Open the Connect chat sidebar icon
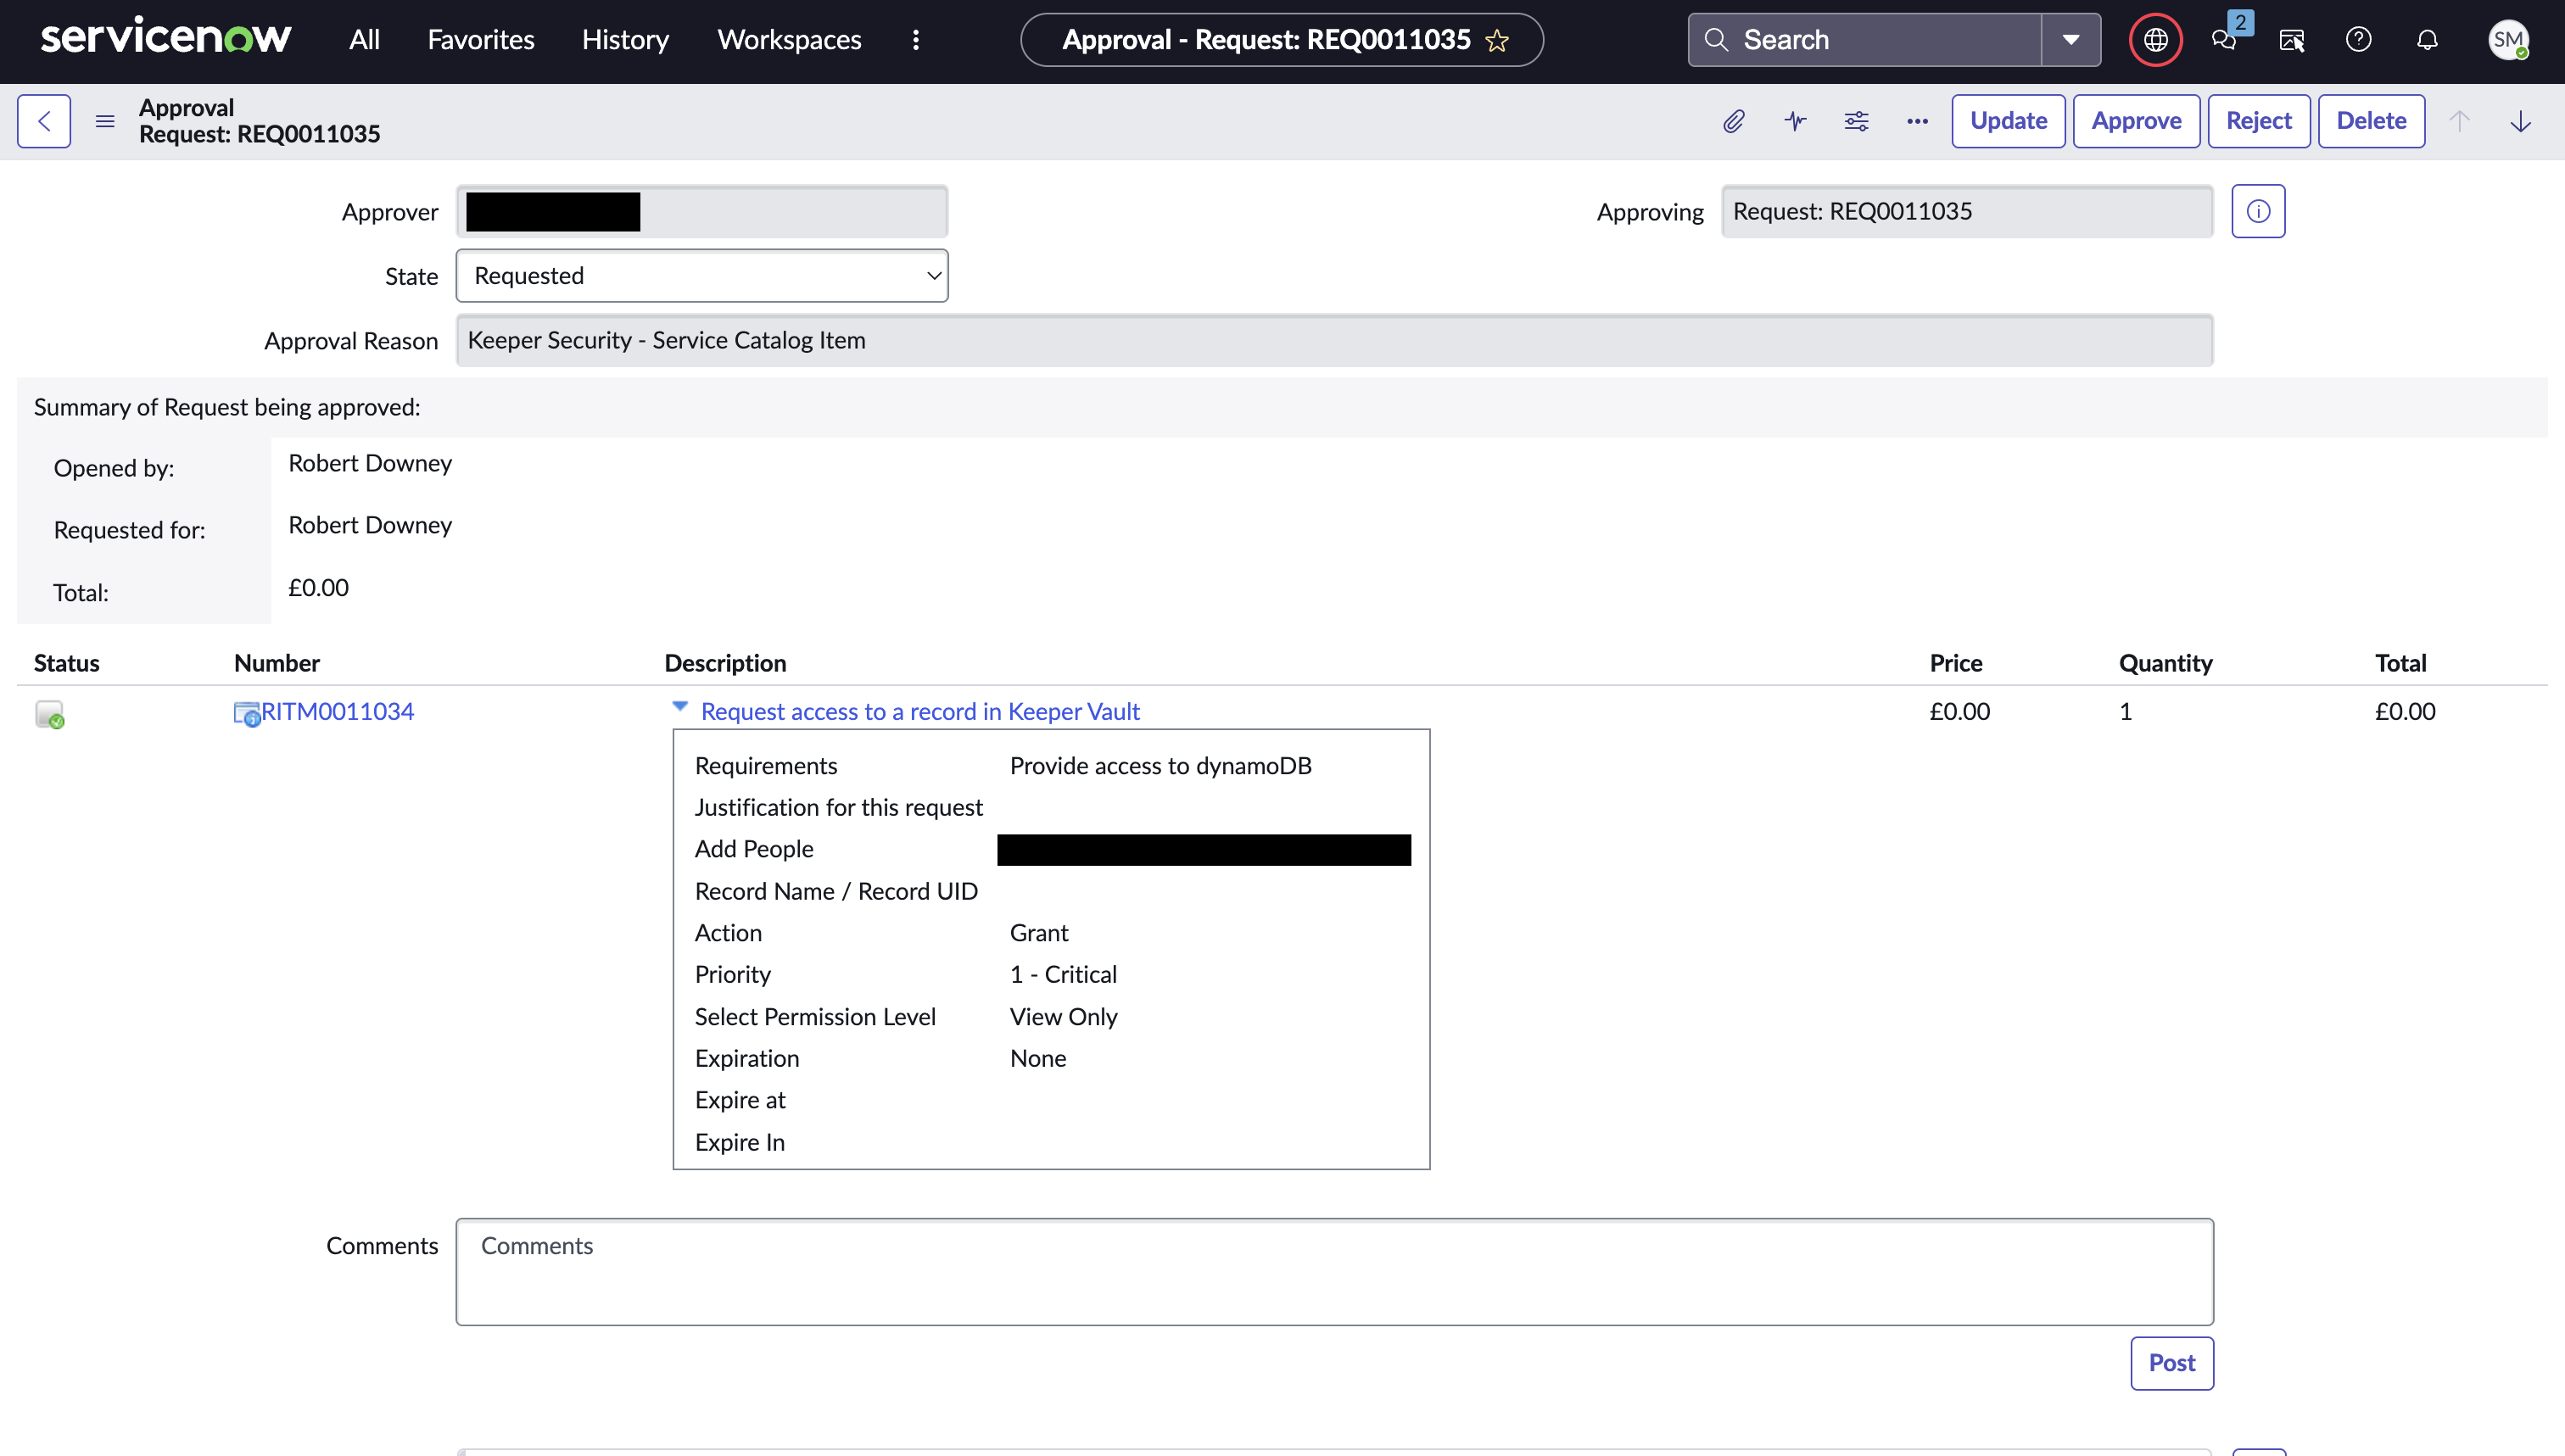 pos(2224,40)
